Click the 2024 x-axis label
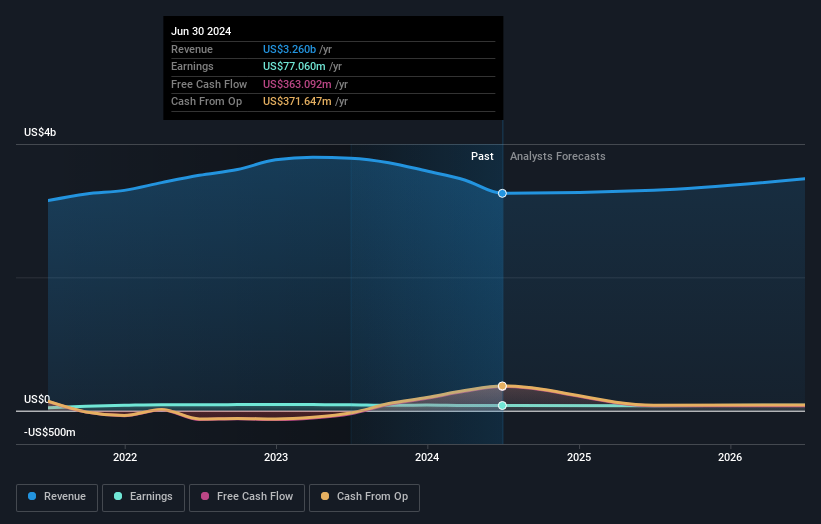Viewport: 821px width, 524px height. tap(427, 457)
